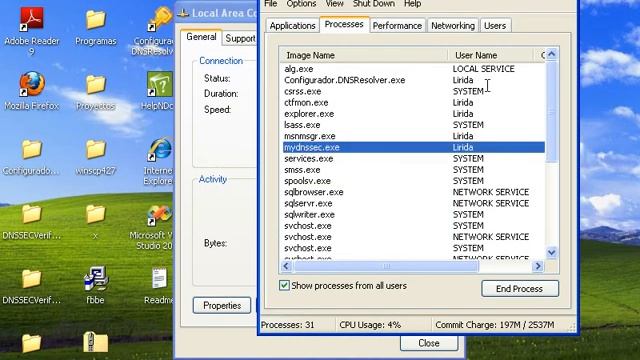Select the services.exe process
This screenshot has width=640, height=360.
(413, 158)
